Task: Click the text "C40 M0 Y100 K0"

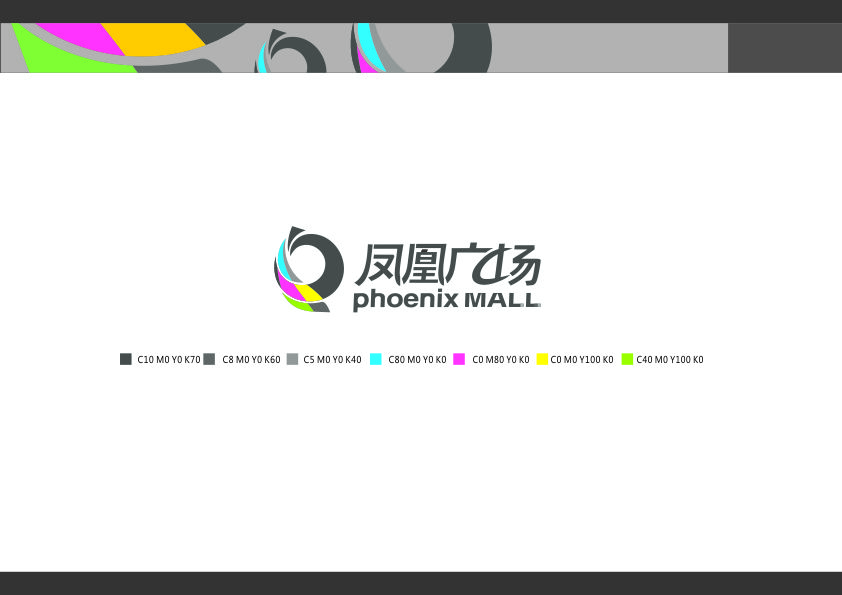Action: [670, 360]
